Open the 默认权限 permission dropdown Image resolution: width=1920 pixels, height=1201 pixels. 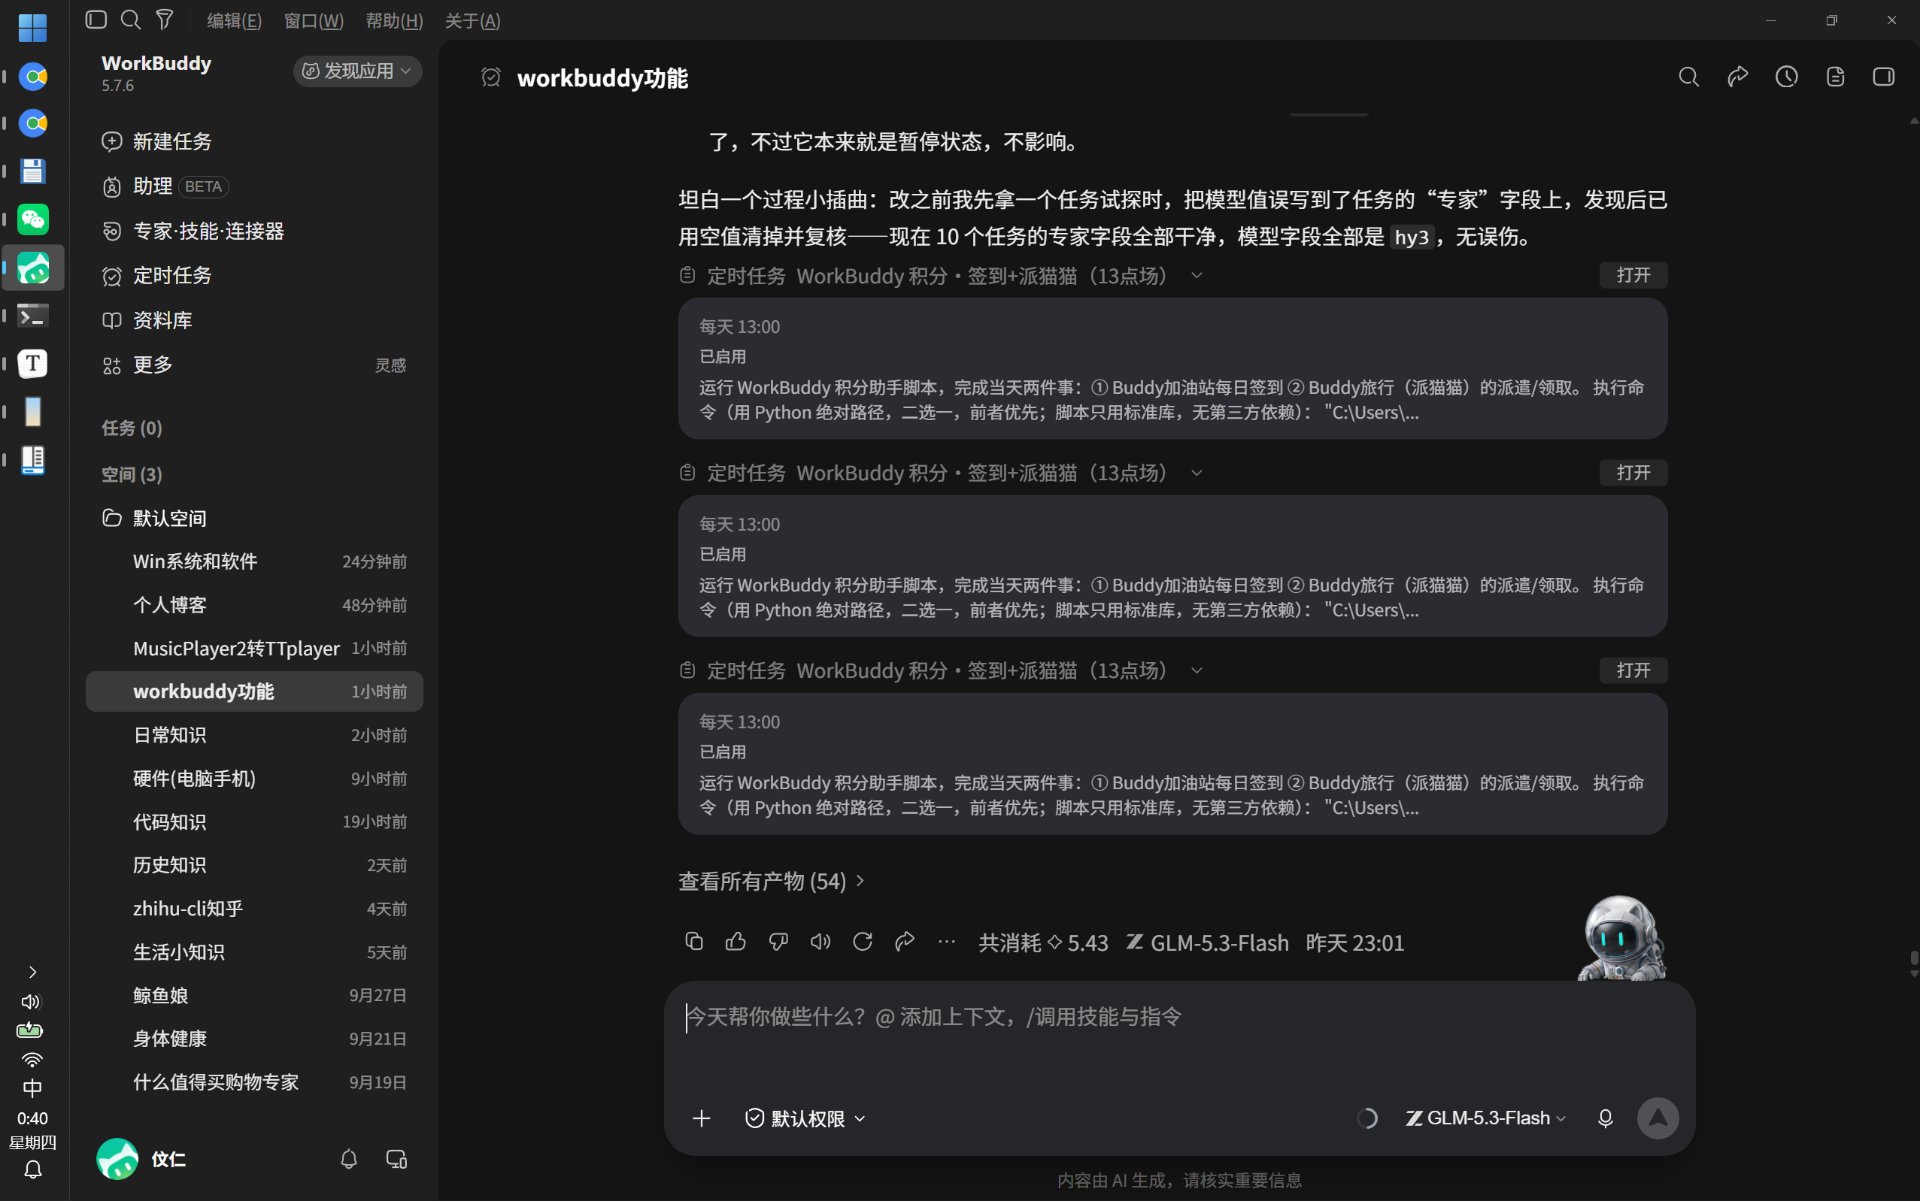point(806,1118)
